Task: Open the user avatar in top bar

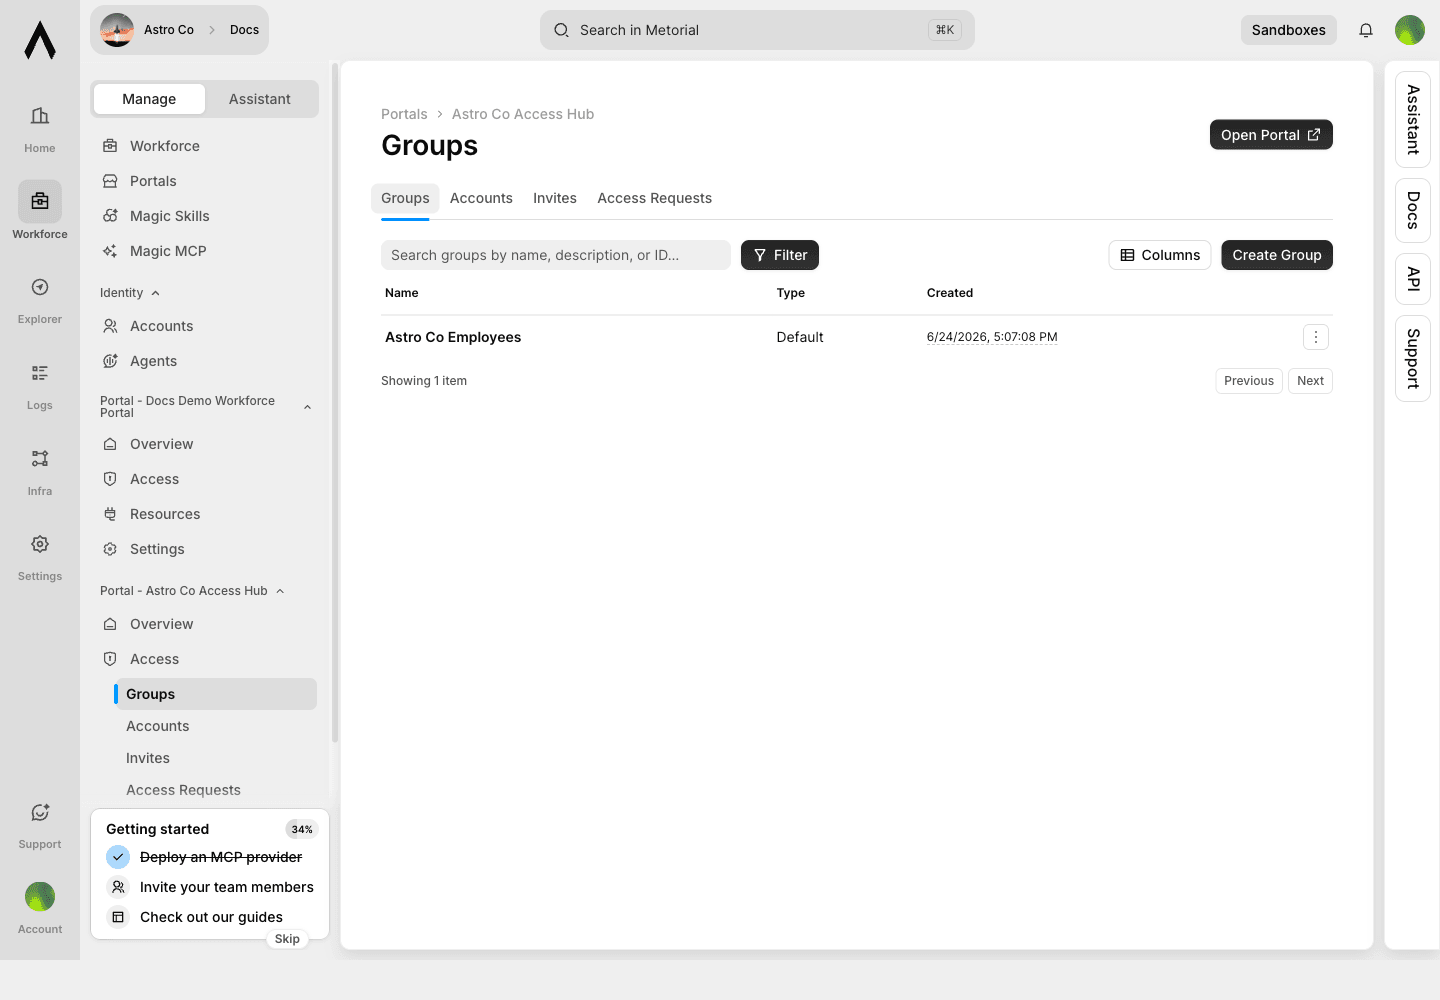Action: pyautogui.click(x=1410, y=30)
